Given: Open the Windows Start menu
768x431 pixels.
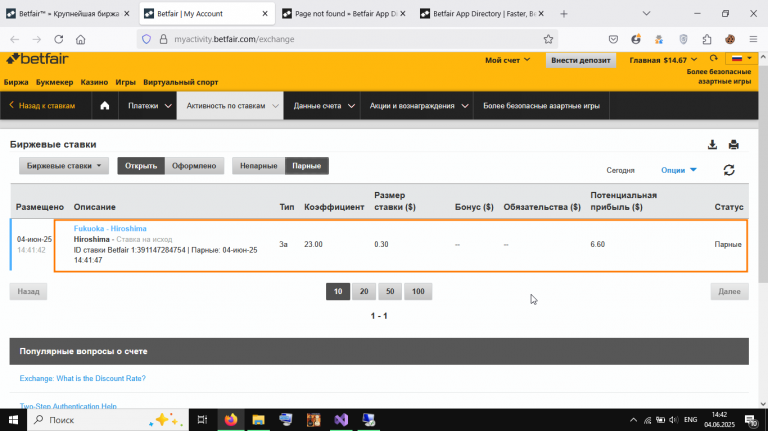Looking at the screenshot, I should point(13,420).
